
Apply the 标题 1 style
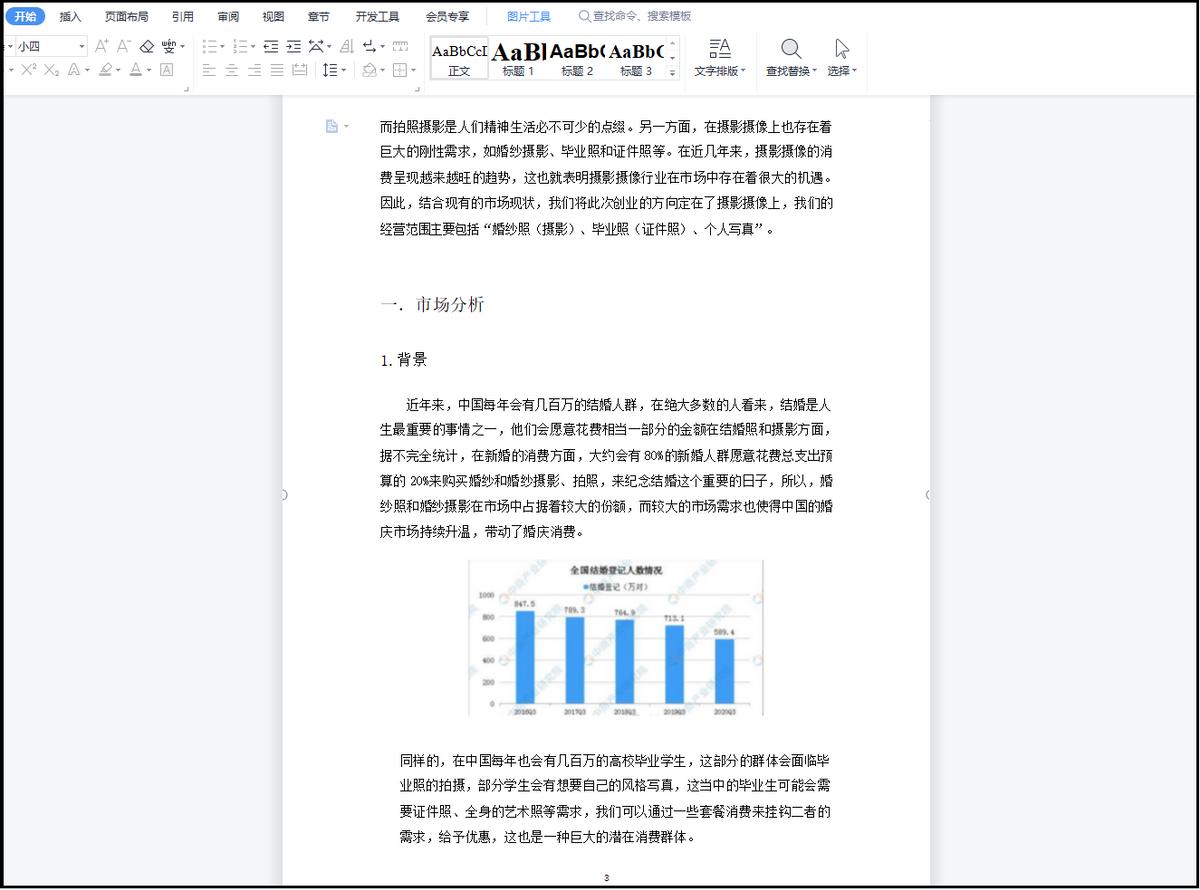tap(517, 55)
